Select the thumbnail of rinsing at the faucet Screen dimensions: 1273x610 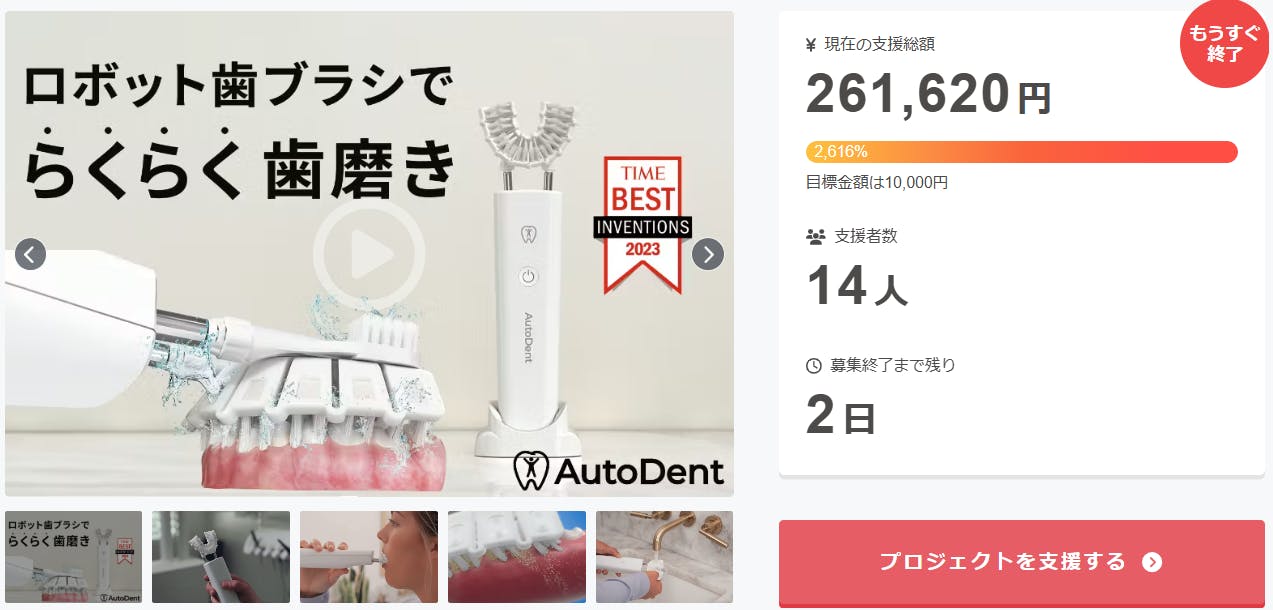(x=664, y=557)
